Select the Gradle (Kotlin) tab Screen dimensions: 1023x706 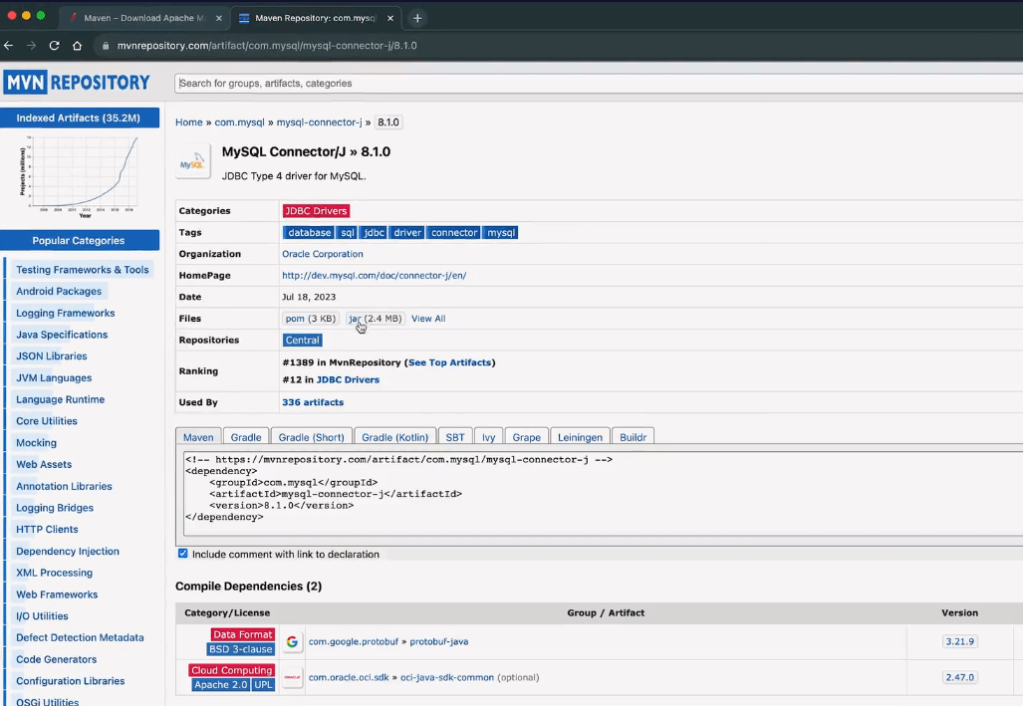pos(395,437)
